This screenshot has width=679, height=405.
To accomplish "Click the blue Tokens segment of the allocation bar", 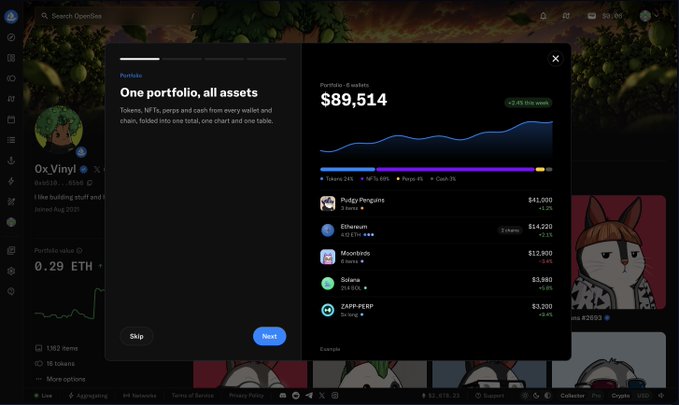I will [x=348, y=169].
